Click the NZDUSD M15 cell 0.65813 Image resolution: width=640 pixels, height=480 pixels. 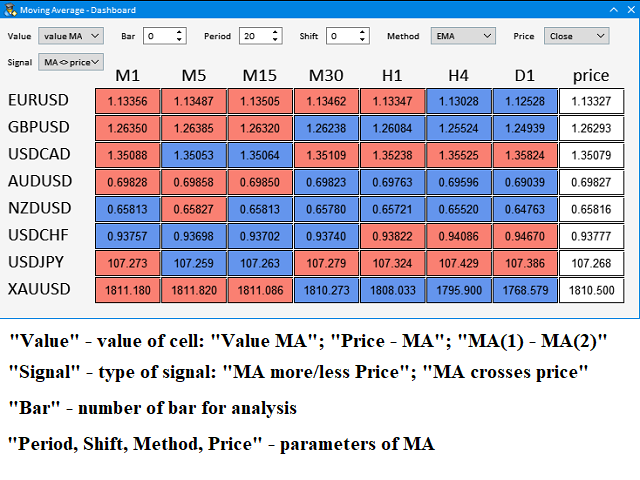259,209
